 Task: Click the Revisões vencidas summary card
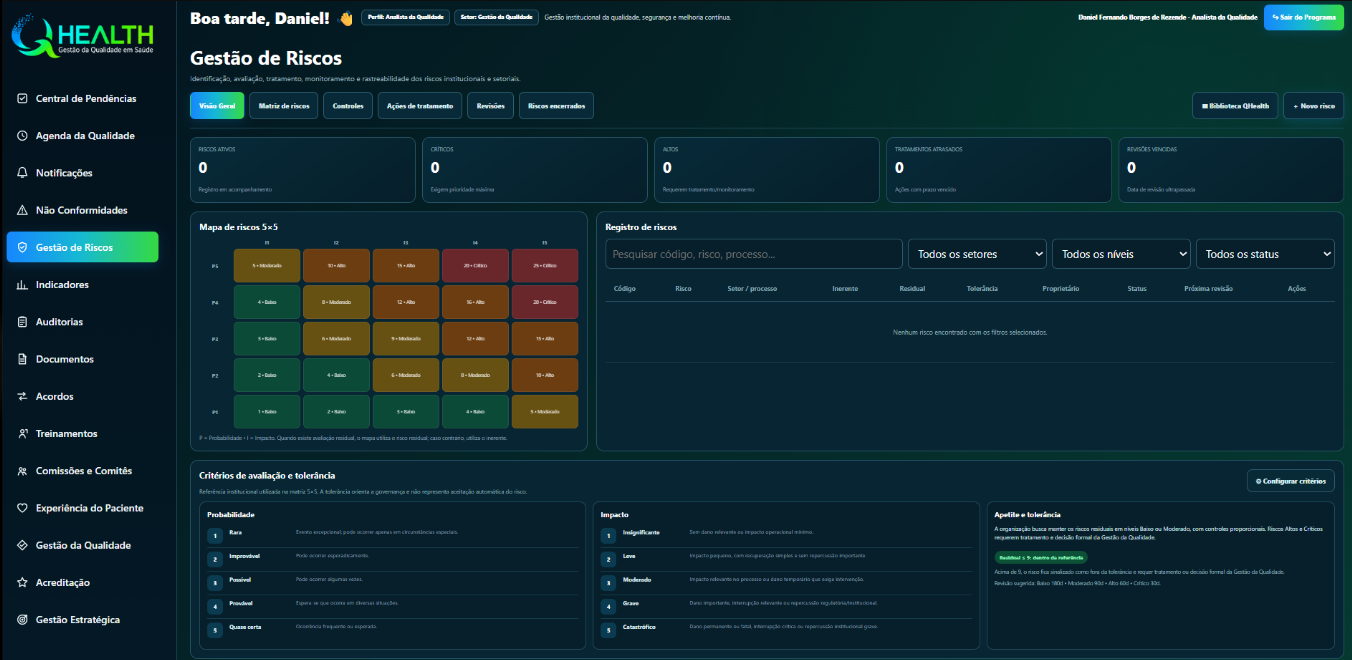1231,170
